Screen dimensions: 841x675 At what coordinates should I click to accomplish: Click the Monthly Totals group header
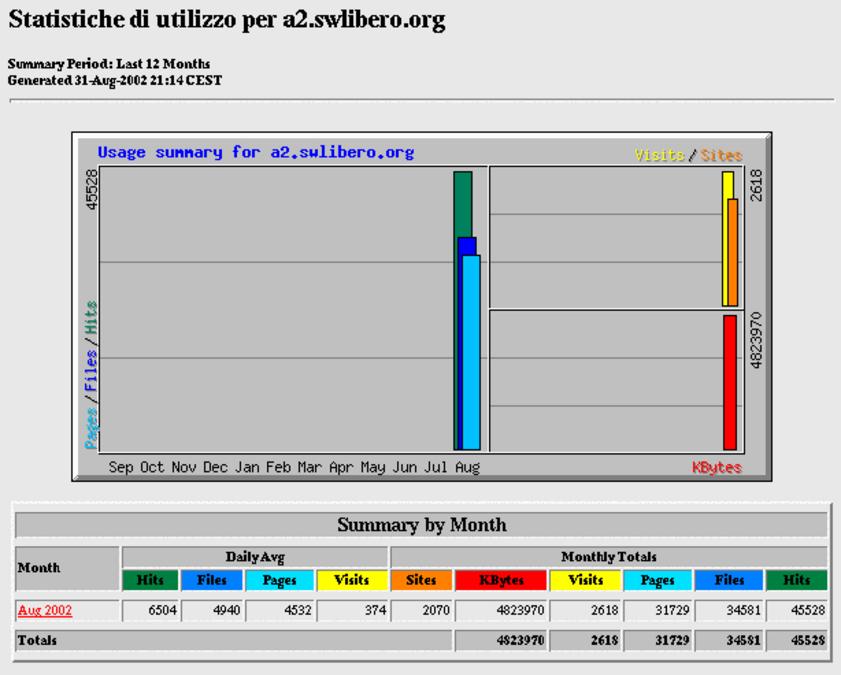(608, 556)
